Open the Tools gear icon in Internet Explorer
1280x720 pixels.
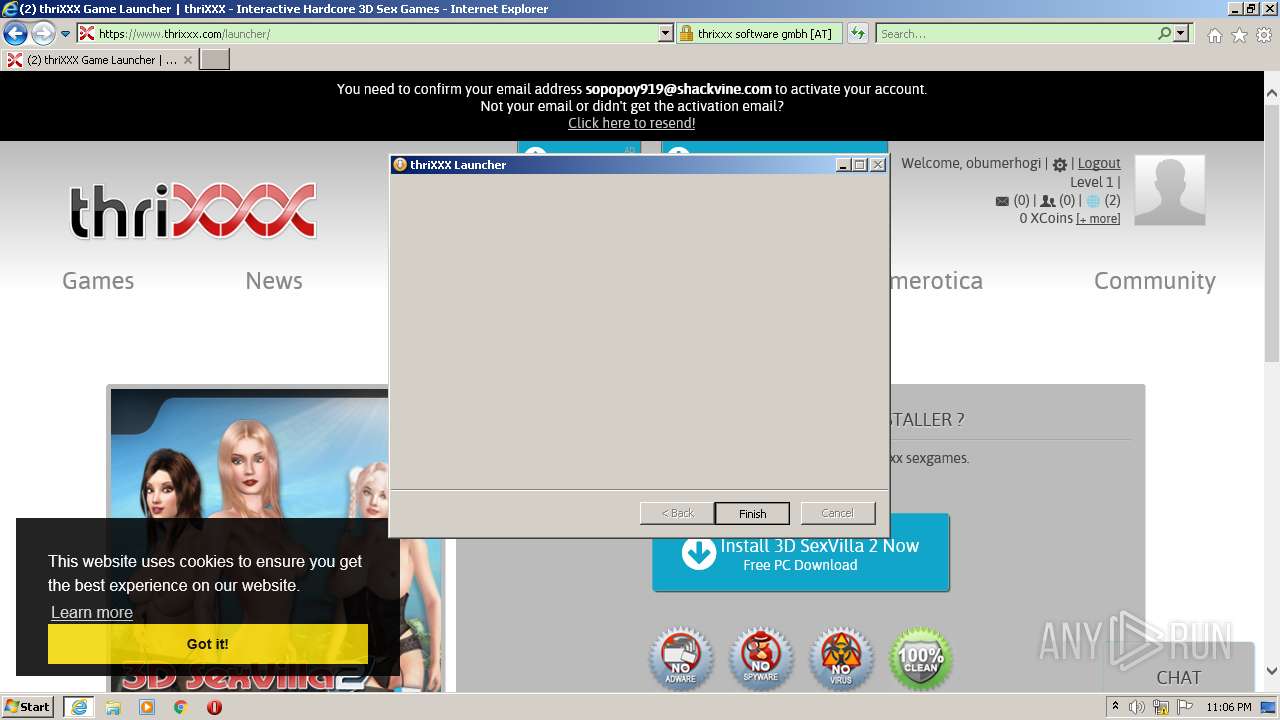pyautogui.click(x=1264, y=35)
